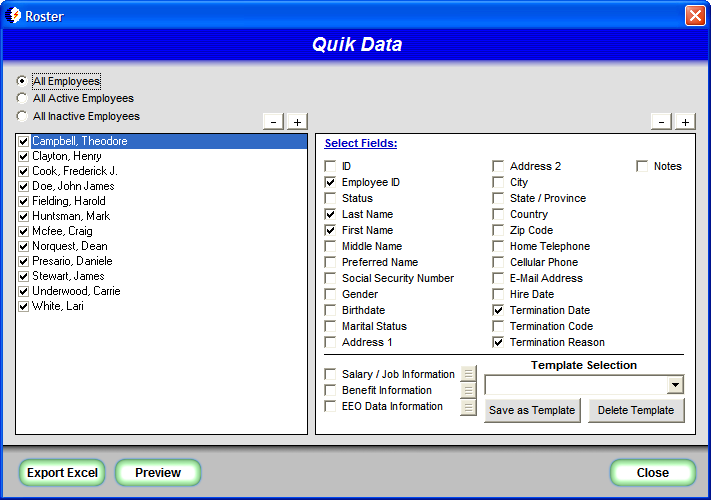Check the Status field
711x500 pixels.
330,198
